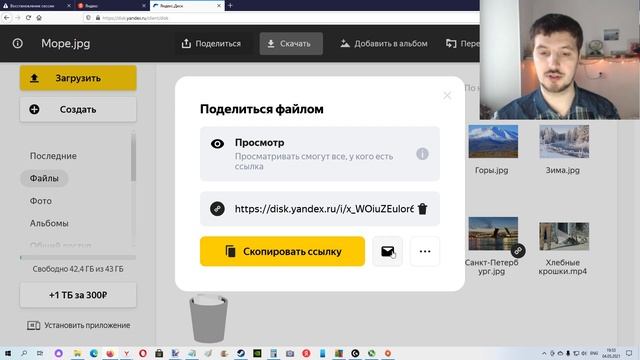Open a new browser tab
The width and height of the screenshot is (640, 360).
[x=230, y=6]
